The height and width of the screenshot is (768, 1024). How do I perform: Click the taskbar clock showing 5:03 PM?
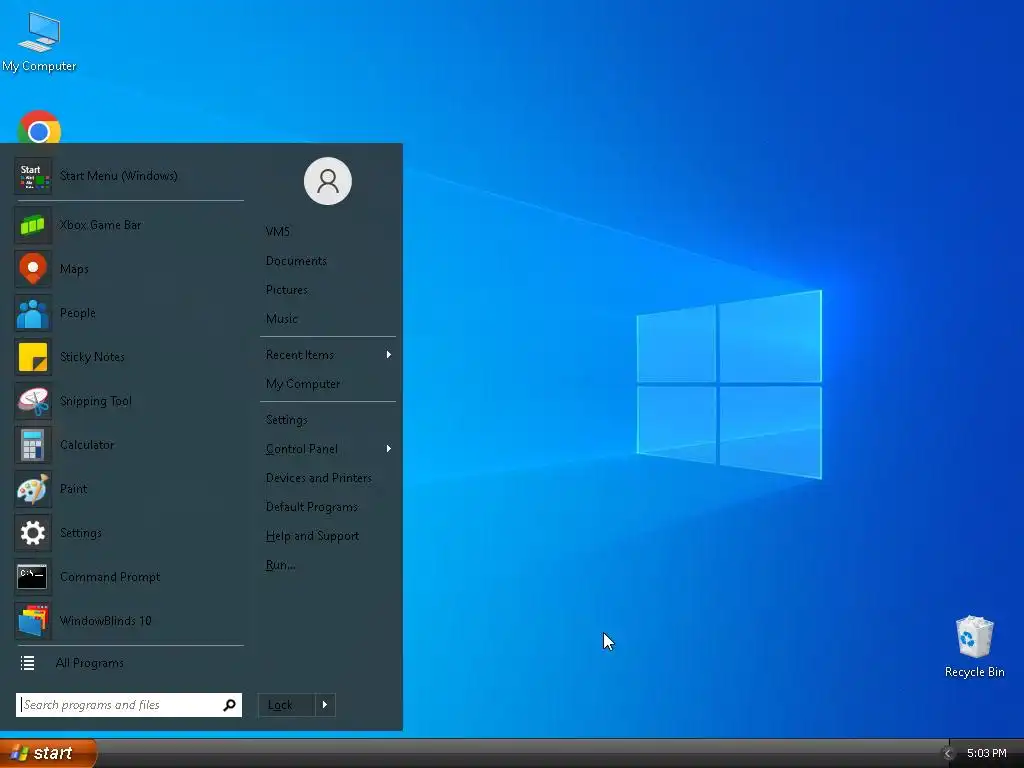[x=987, y=754]
